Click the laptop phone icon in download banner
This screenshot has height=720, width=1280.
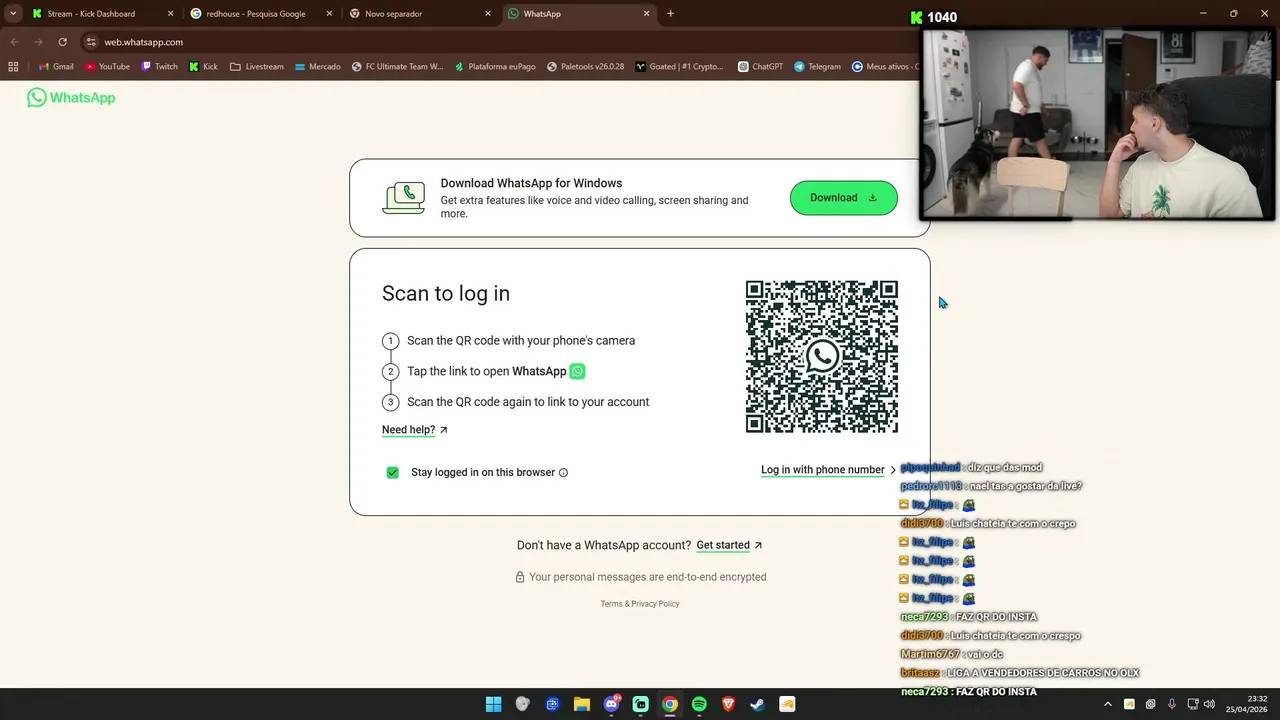coord(404,198)
